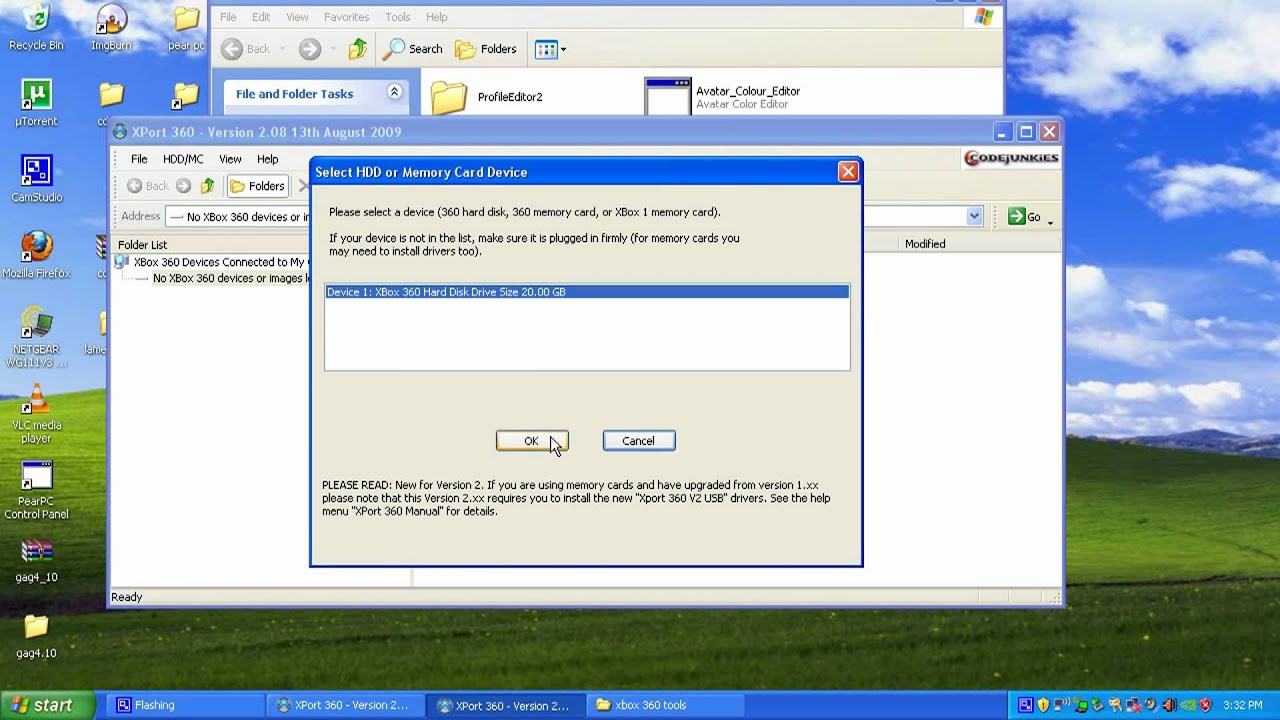The height and width of the screenshot is (720, 1280).
Task: Click the Modified column header
Action: click(x=925, y=244)
